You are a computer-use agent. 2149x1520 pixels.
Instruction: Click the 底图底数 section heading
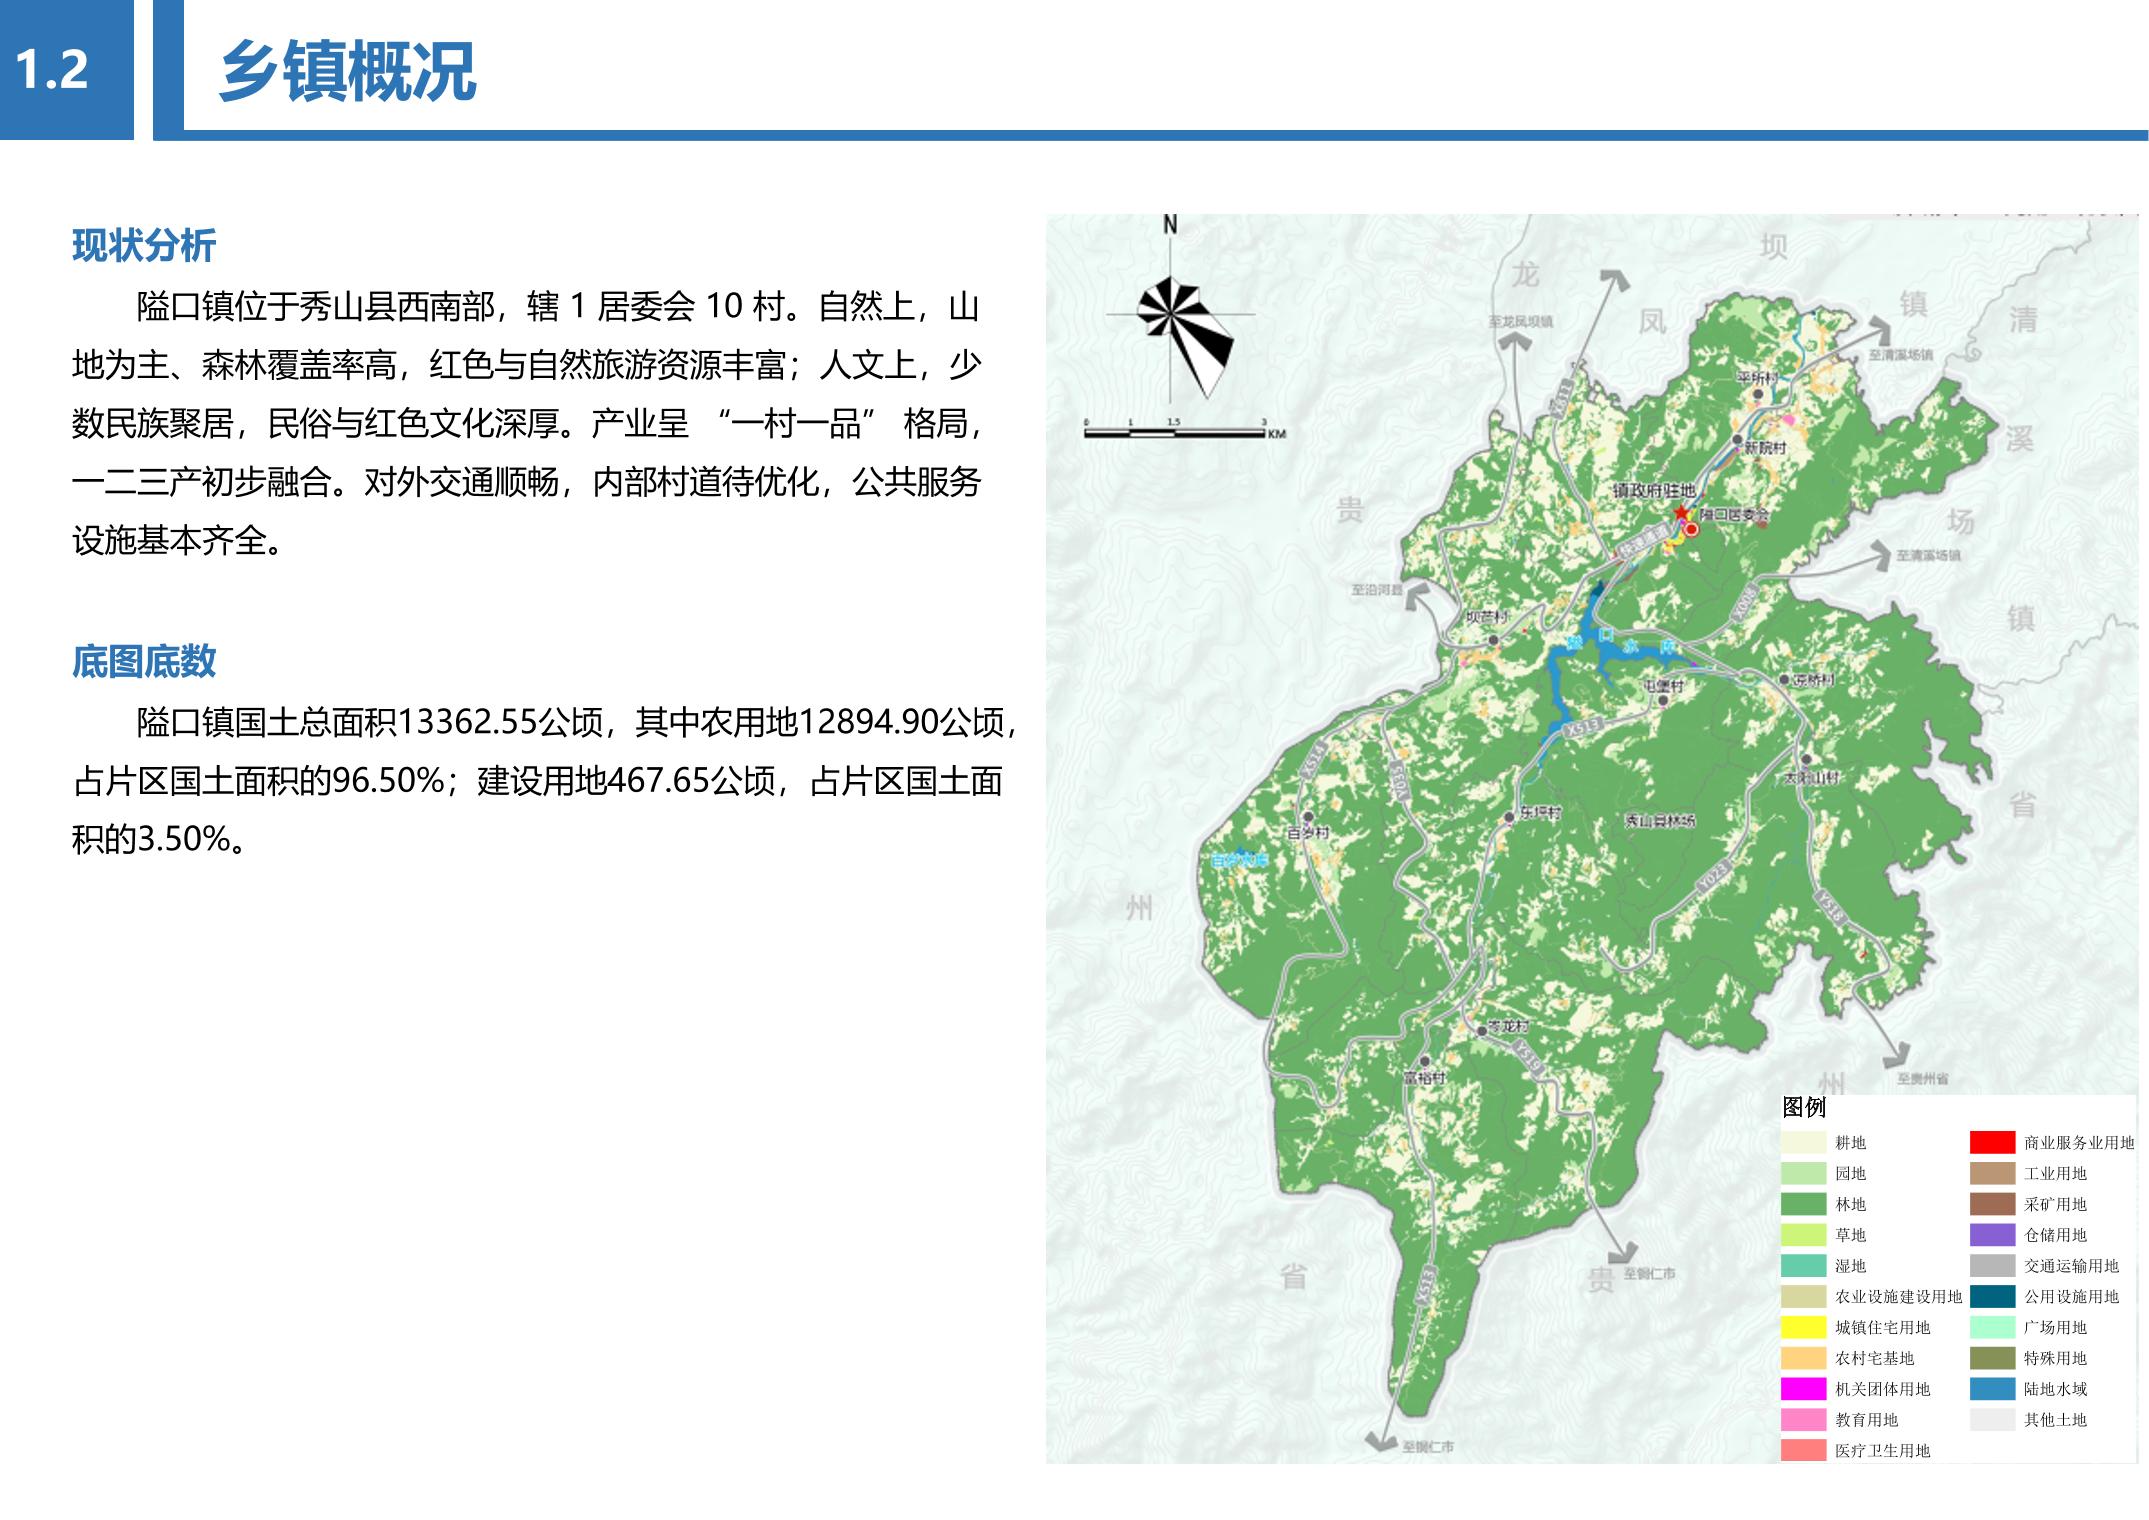[144, 662]
